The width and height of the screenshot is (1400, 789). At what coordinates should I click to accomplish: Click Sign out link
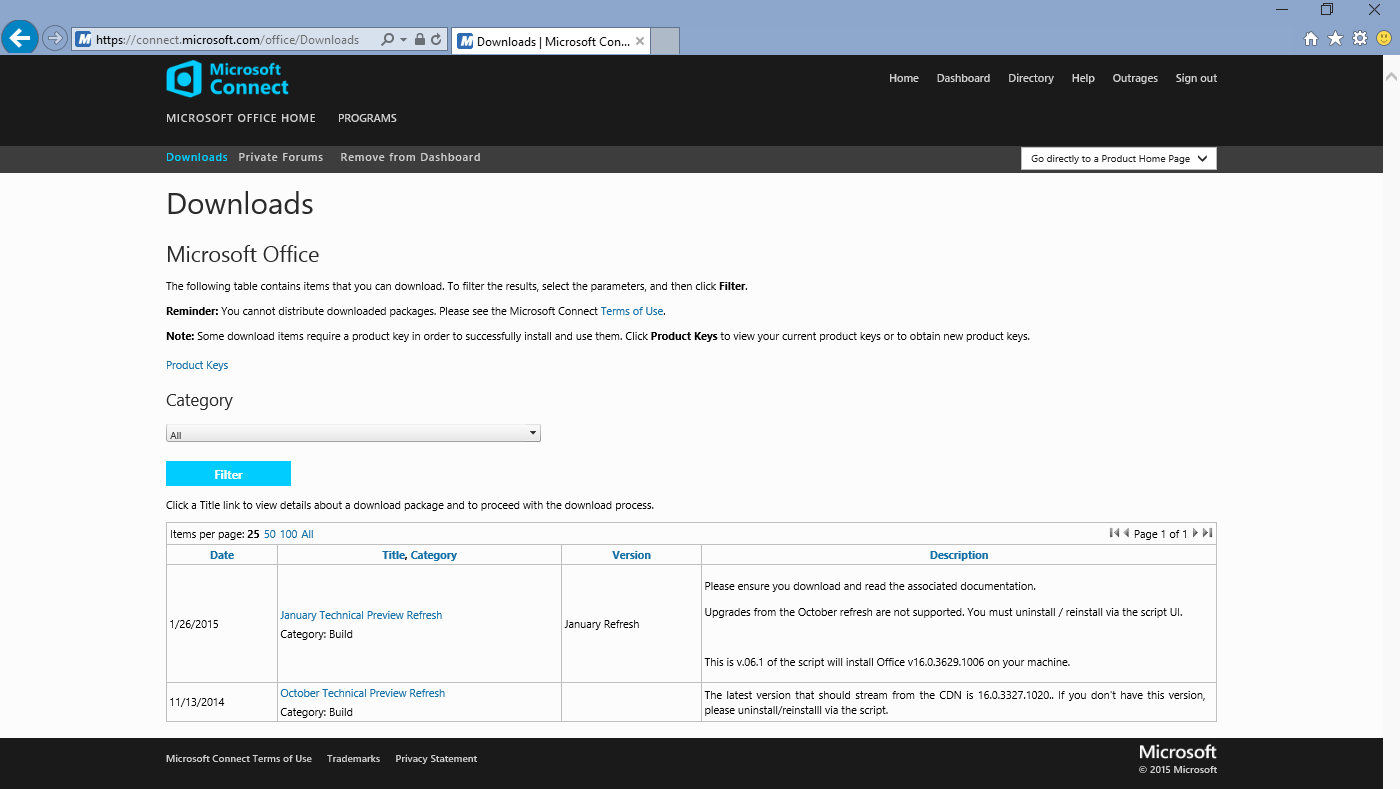pyautogui.click(x=1196, y=78)
